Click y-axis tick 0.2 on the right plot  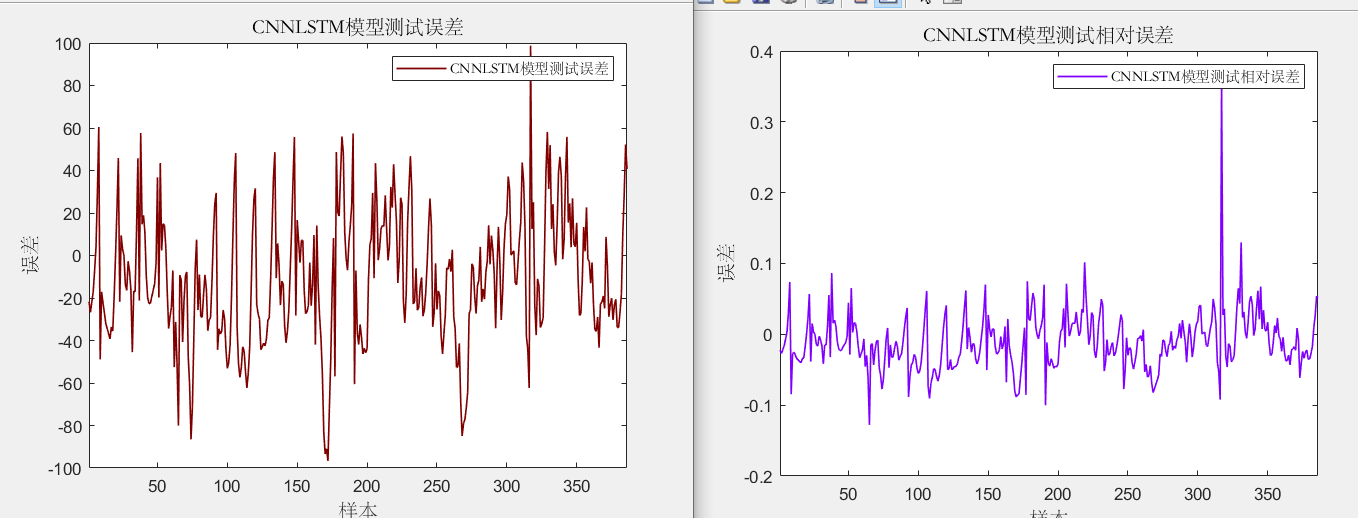point(762,193)
